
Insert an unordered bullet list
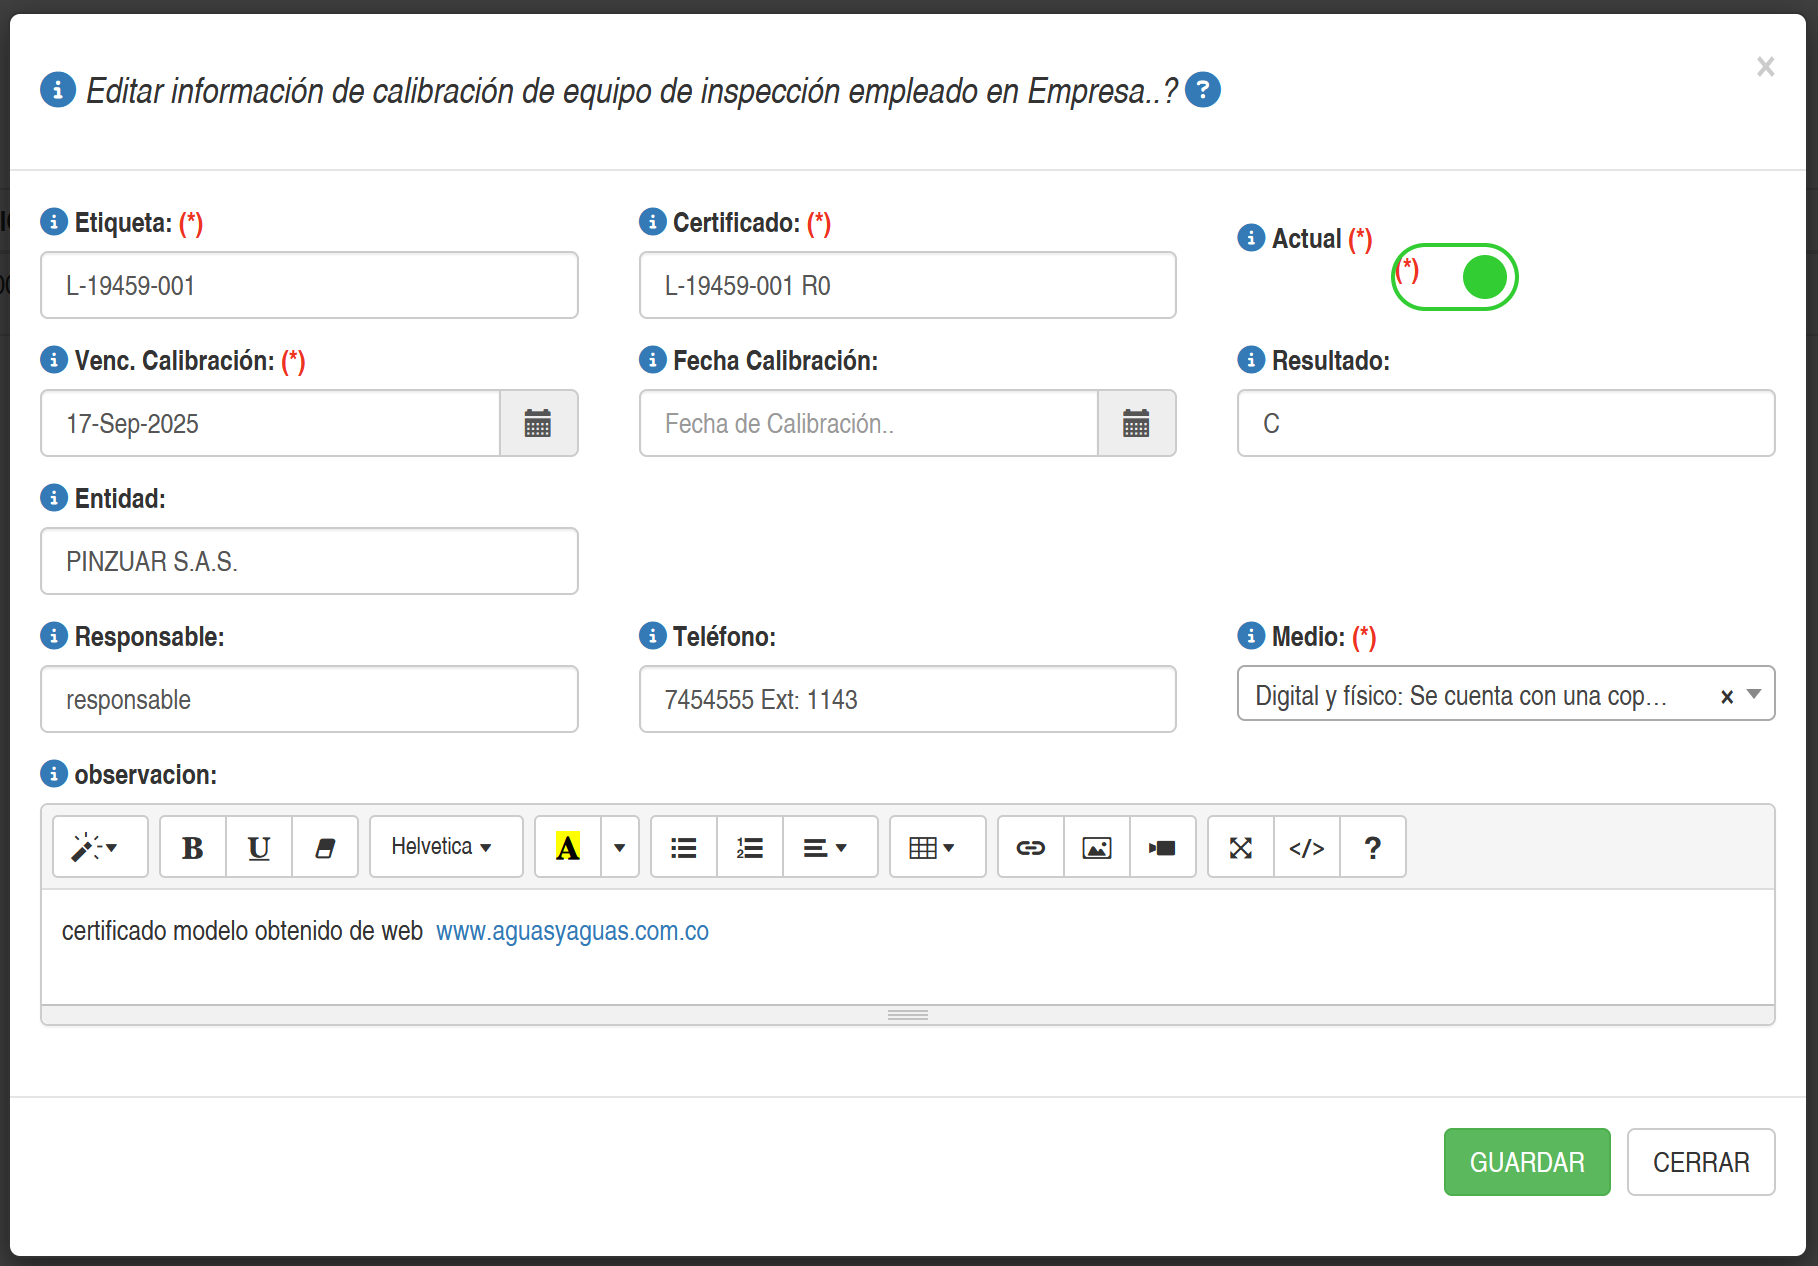pyautogui.click(x=684, y=847)
